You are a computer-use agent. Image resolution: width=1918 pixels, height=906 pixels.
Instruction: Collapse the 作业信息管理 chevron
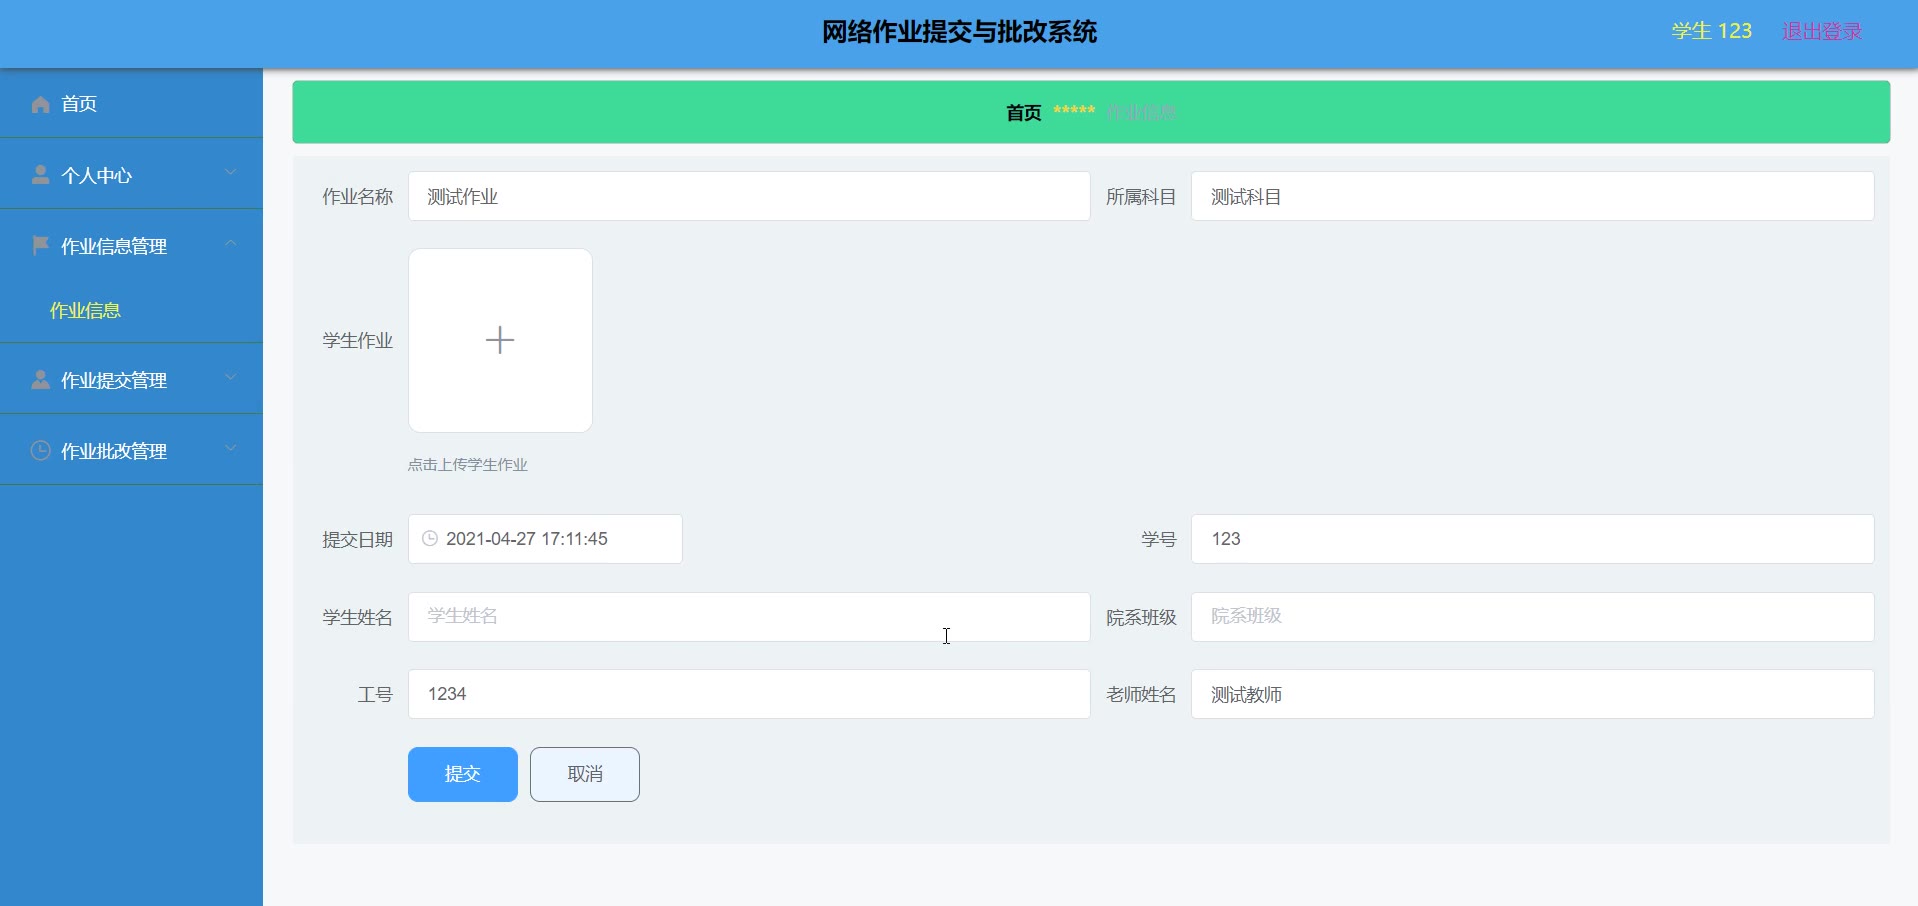point(231,243)
